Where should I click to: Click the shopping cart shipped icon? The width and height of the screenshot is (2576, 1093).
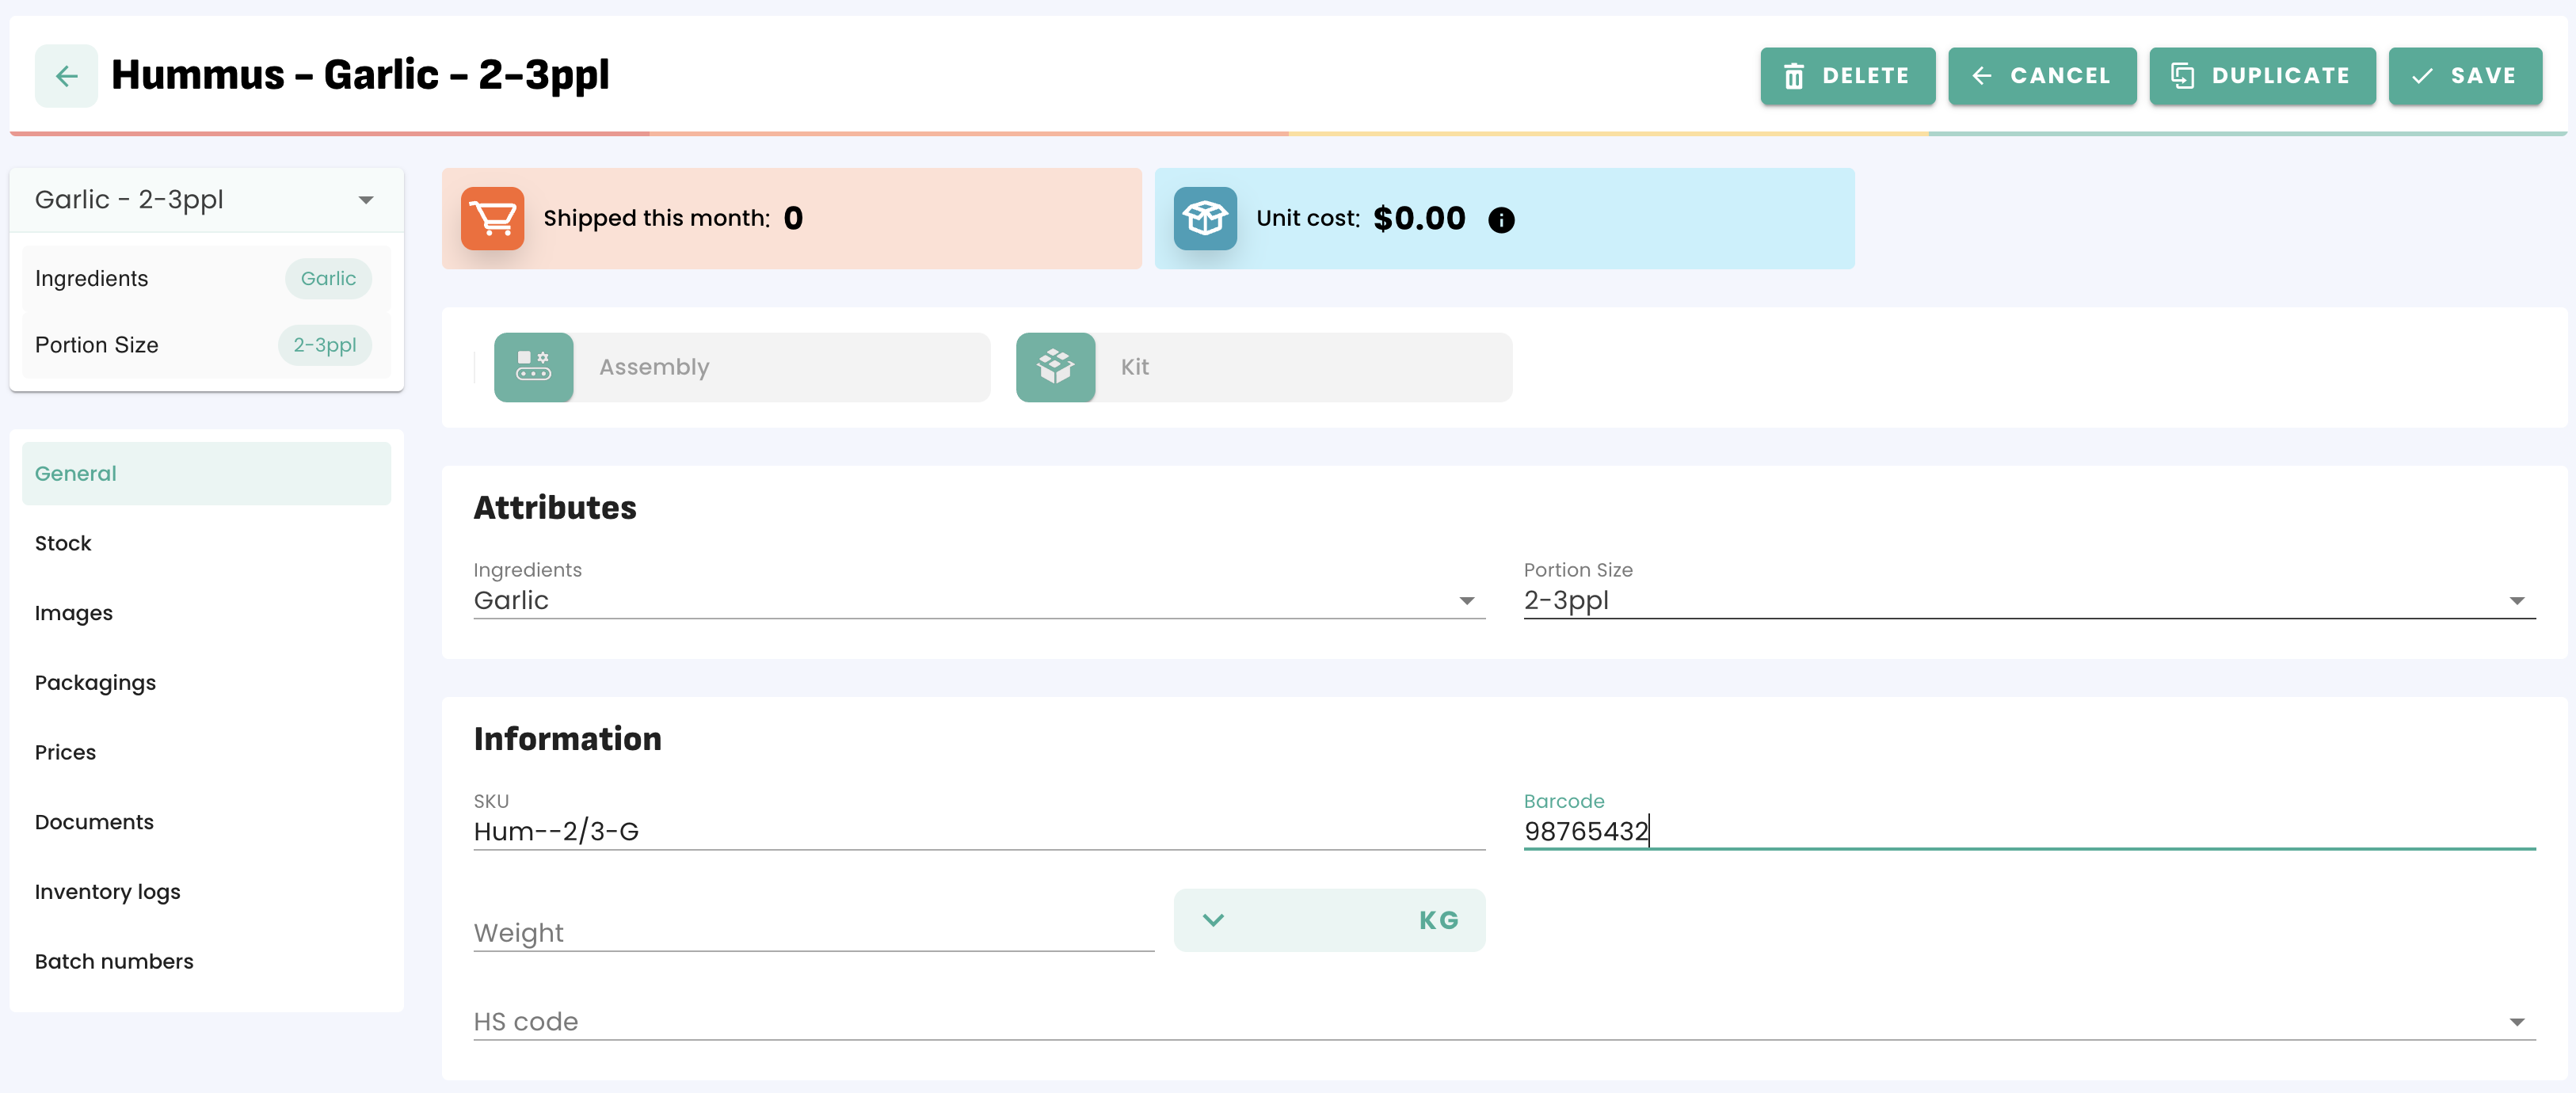492,218
